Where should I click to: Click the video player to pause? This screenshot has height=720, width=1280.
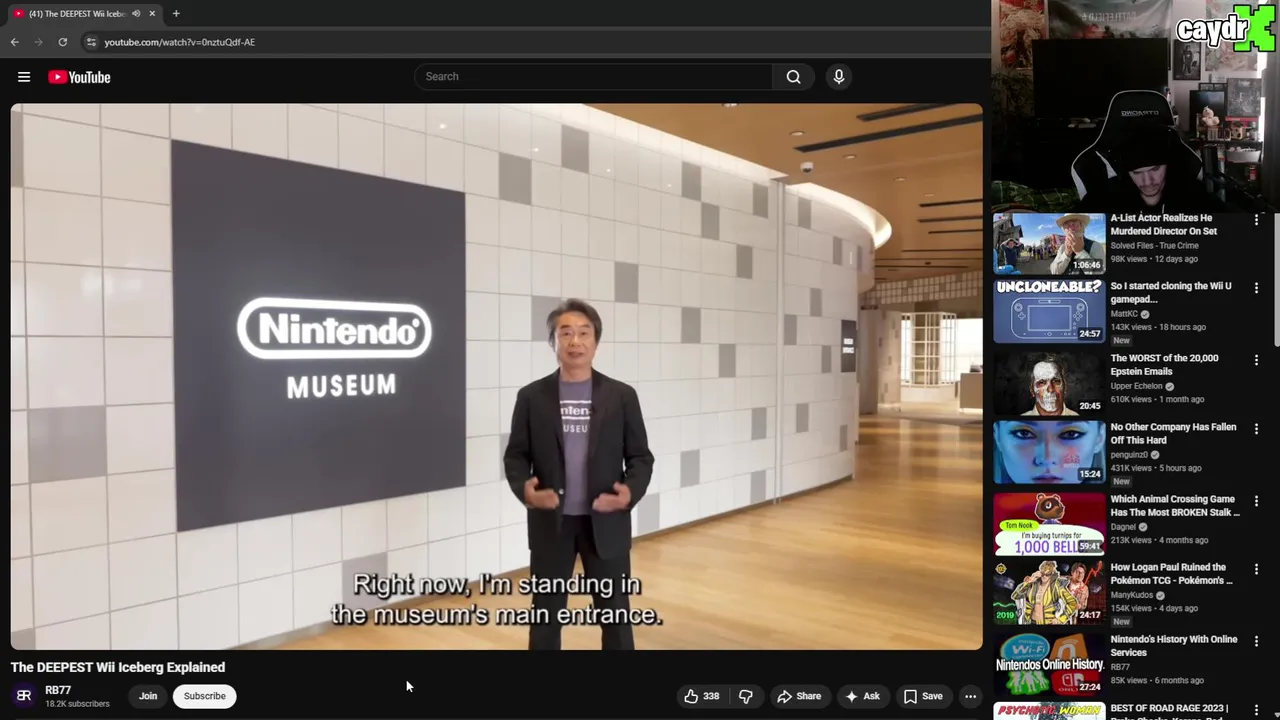pos(496,376)
